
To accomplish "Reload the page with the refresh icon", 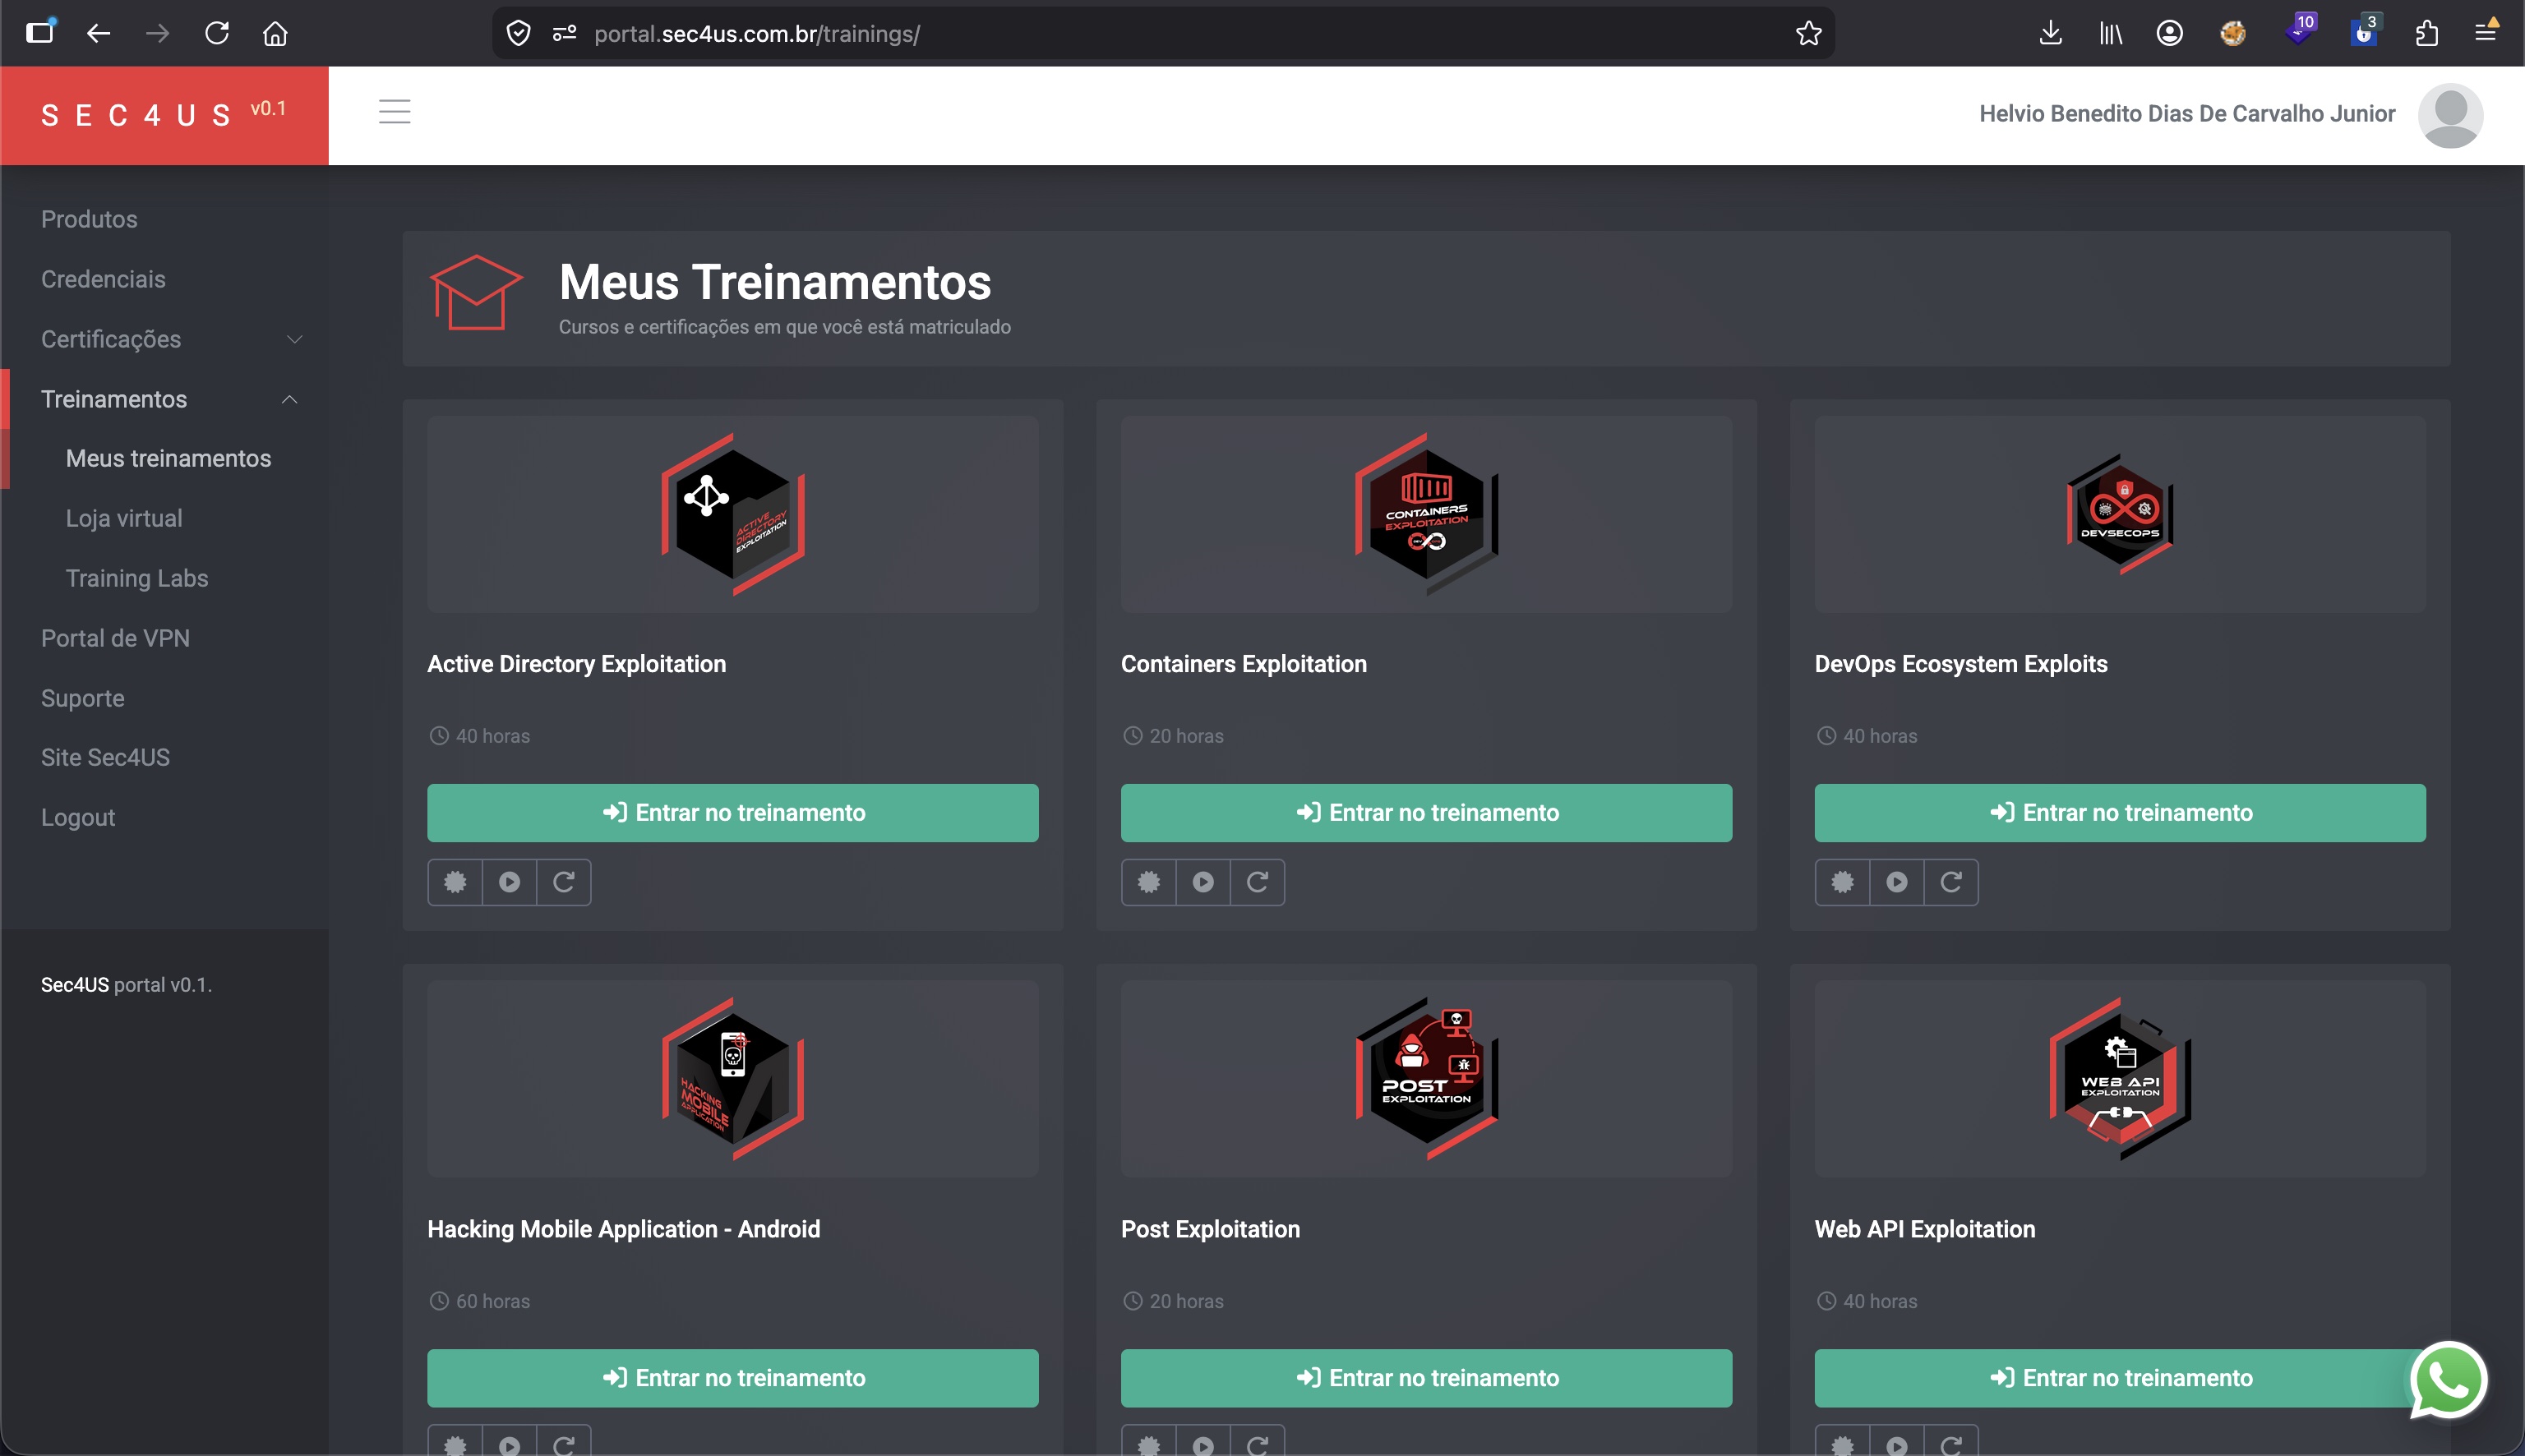I will pos(217,33).
